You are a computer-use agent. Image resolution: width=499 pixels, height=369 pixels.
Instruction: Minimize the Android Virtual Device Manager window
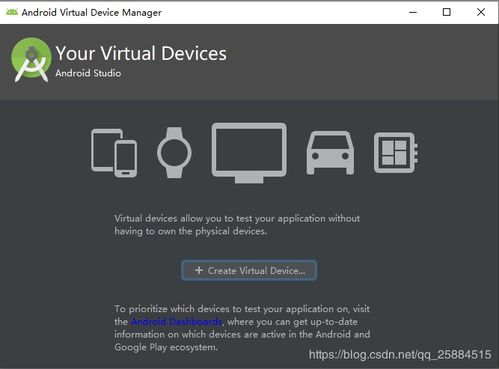(x=413, y=12)
